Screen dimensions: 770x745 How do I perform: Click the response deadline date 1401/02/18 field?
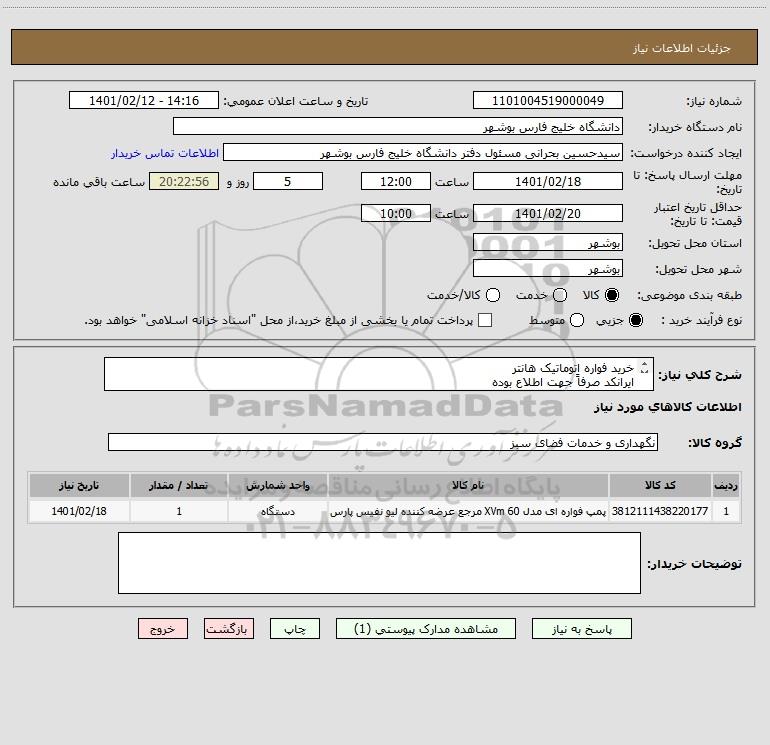[548, 182]
